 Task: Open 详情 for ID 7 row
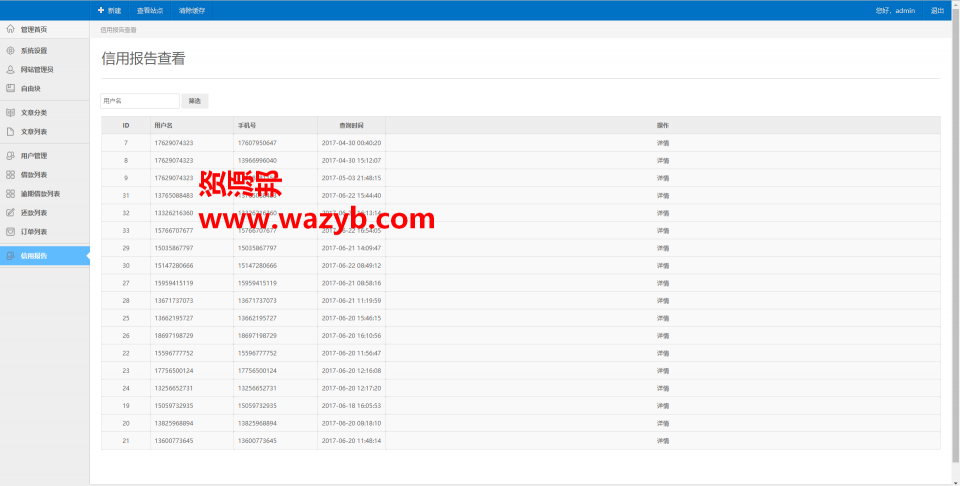pos(662,143)
